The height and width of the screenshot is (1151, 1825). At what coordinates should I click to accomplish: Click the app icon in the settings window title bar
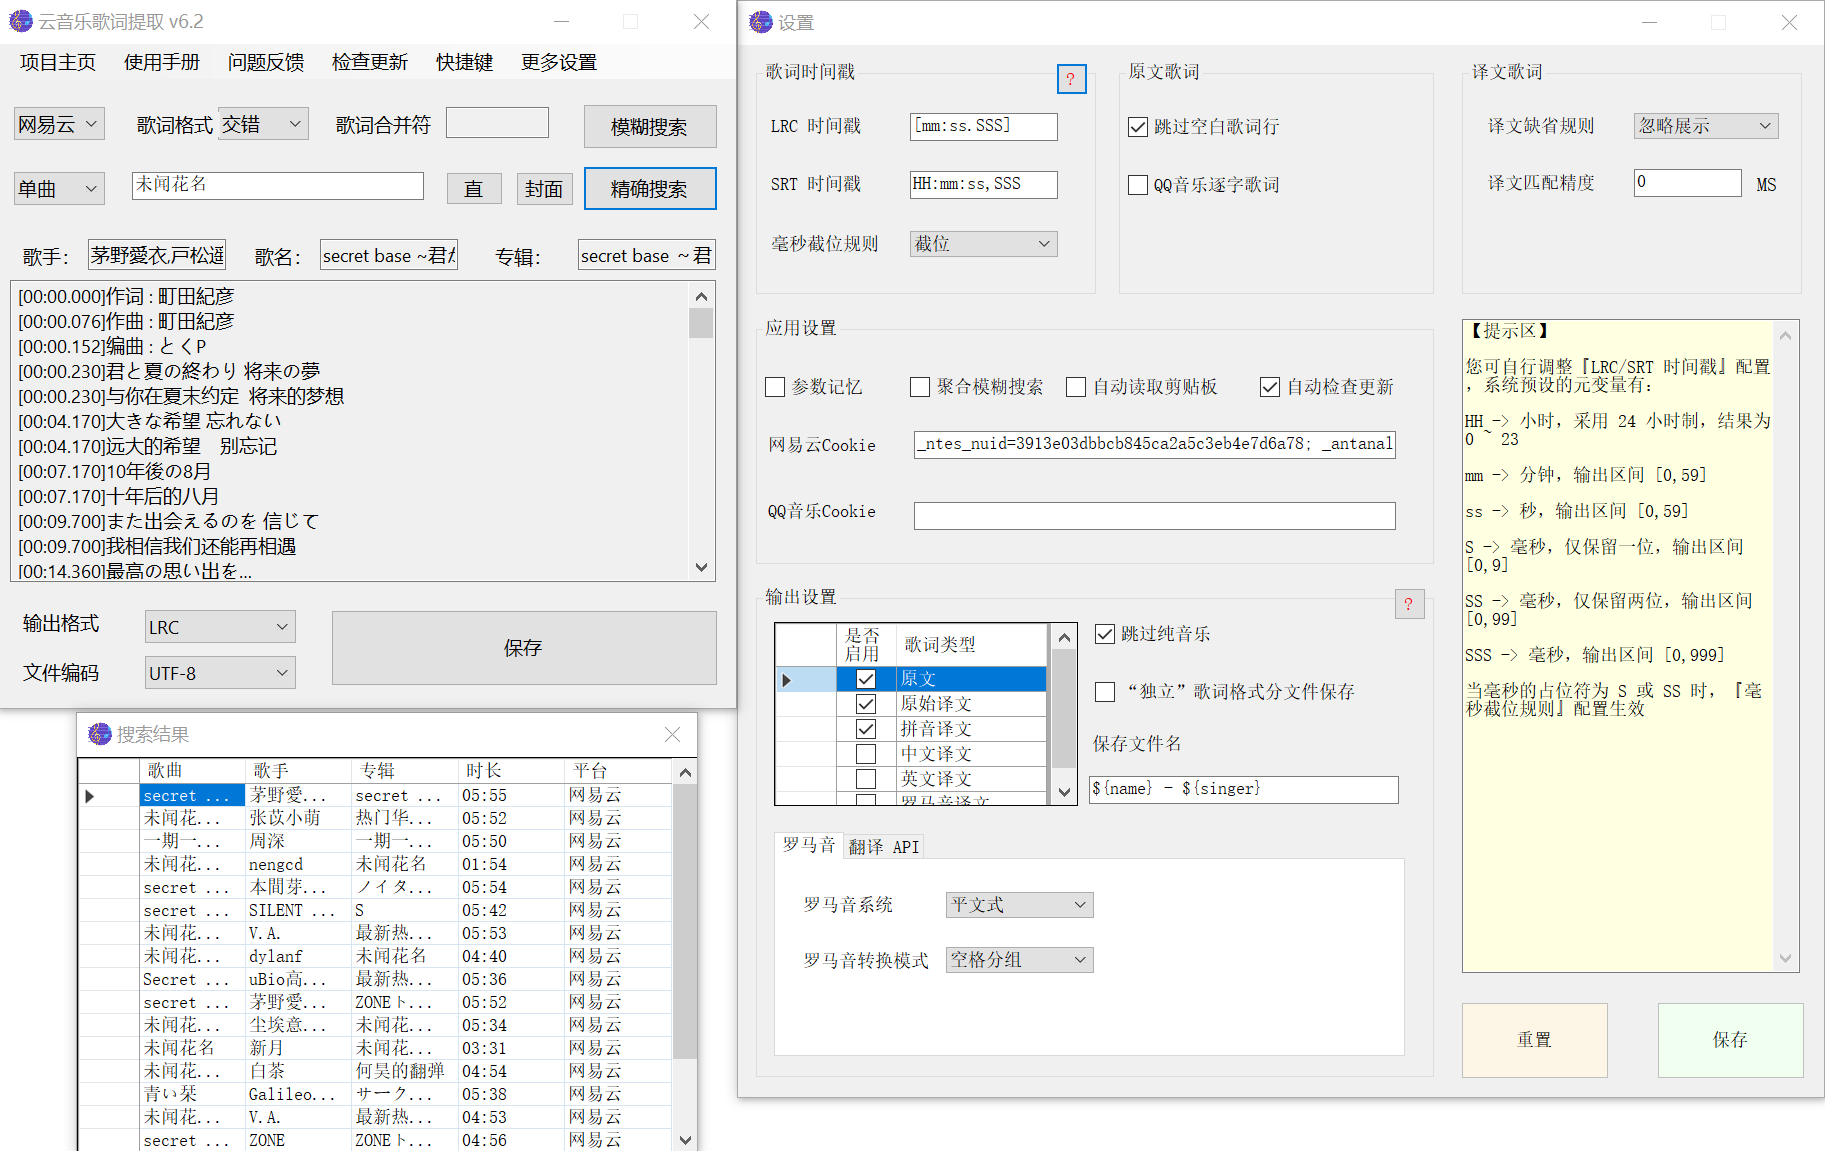tap(761, 22)
